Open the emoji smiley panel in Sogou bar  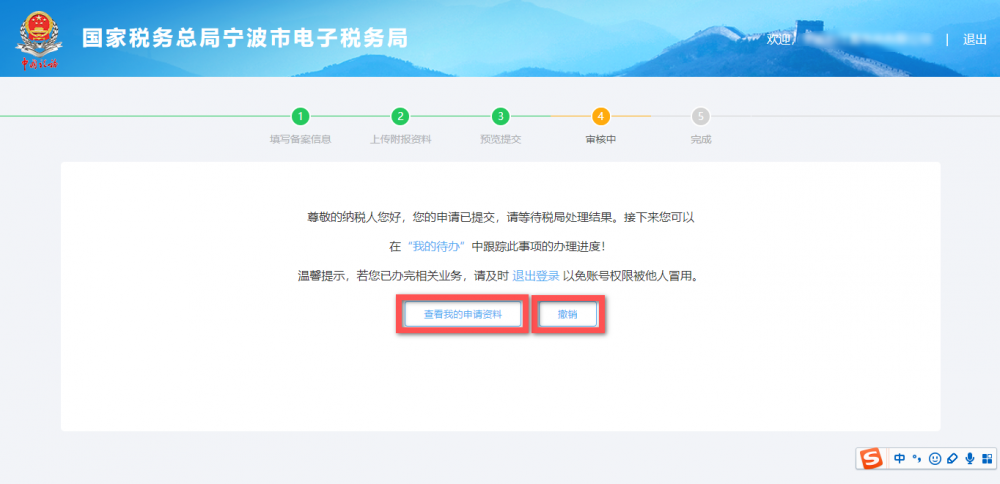935,458
